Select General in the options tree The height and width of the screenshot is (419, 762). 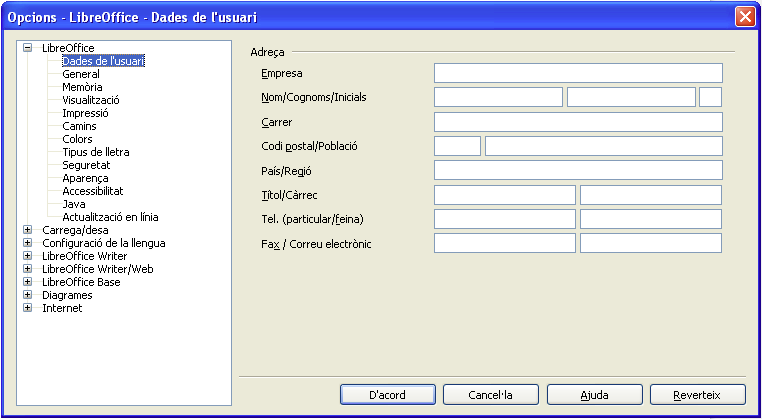pos(81,74)
